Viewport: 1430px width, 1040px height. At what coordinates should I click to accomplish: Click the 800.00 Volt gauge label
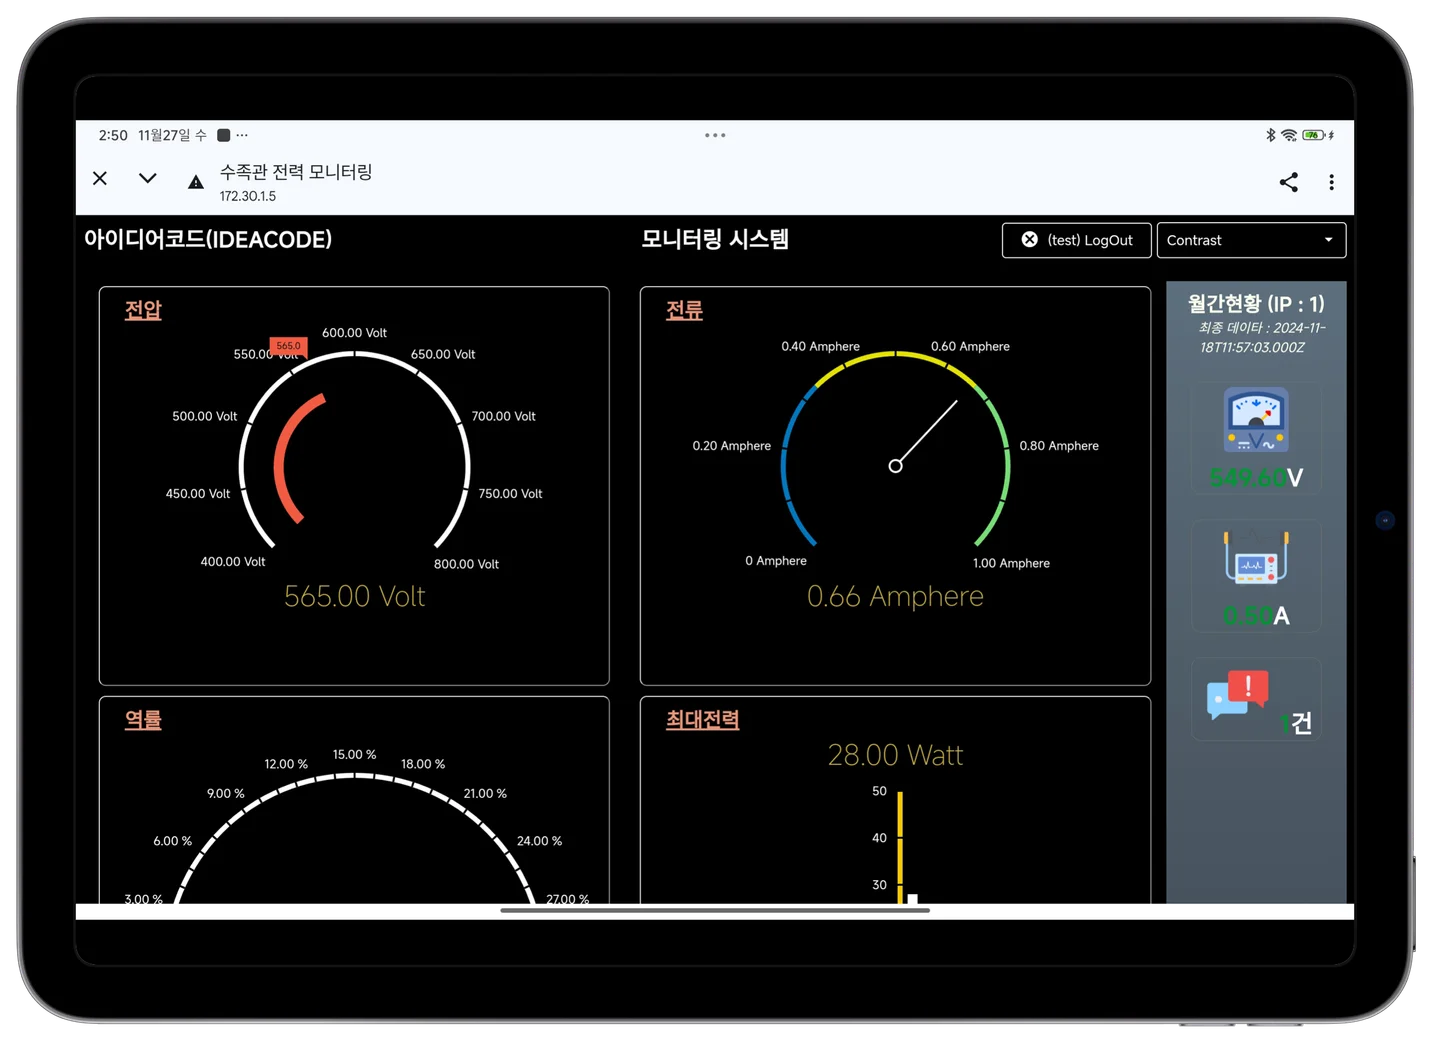pyautogui.click(x=466, y=564)
